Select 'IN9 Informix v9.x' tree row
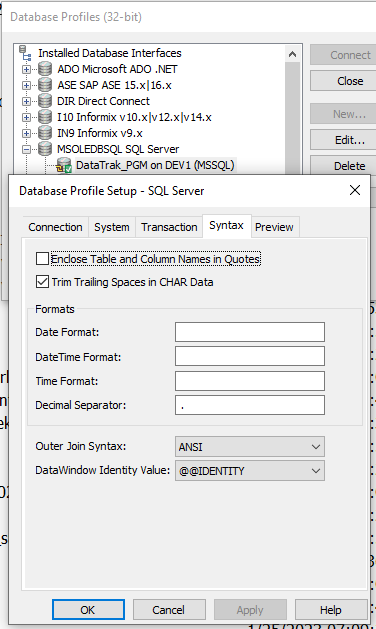The width and height of the screenshot is (376, 629). [100, 133]
